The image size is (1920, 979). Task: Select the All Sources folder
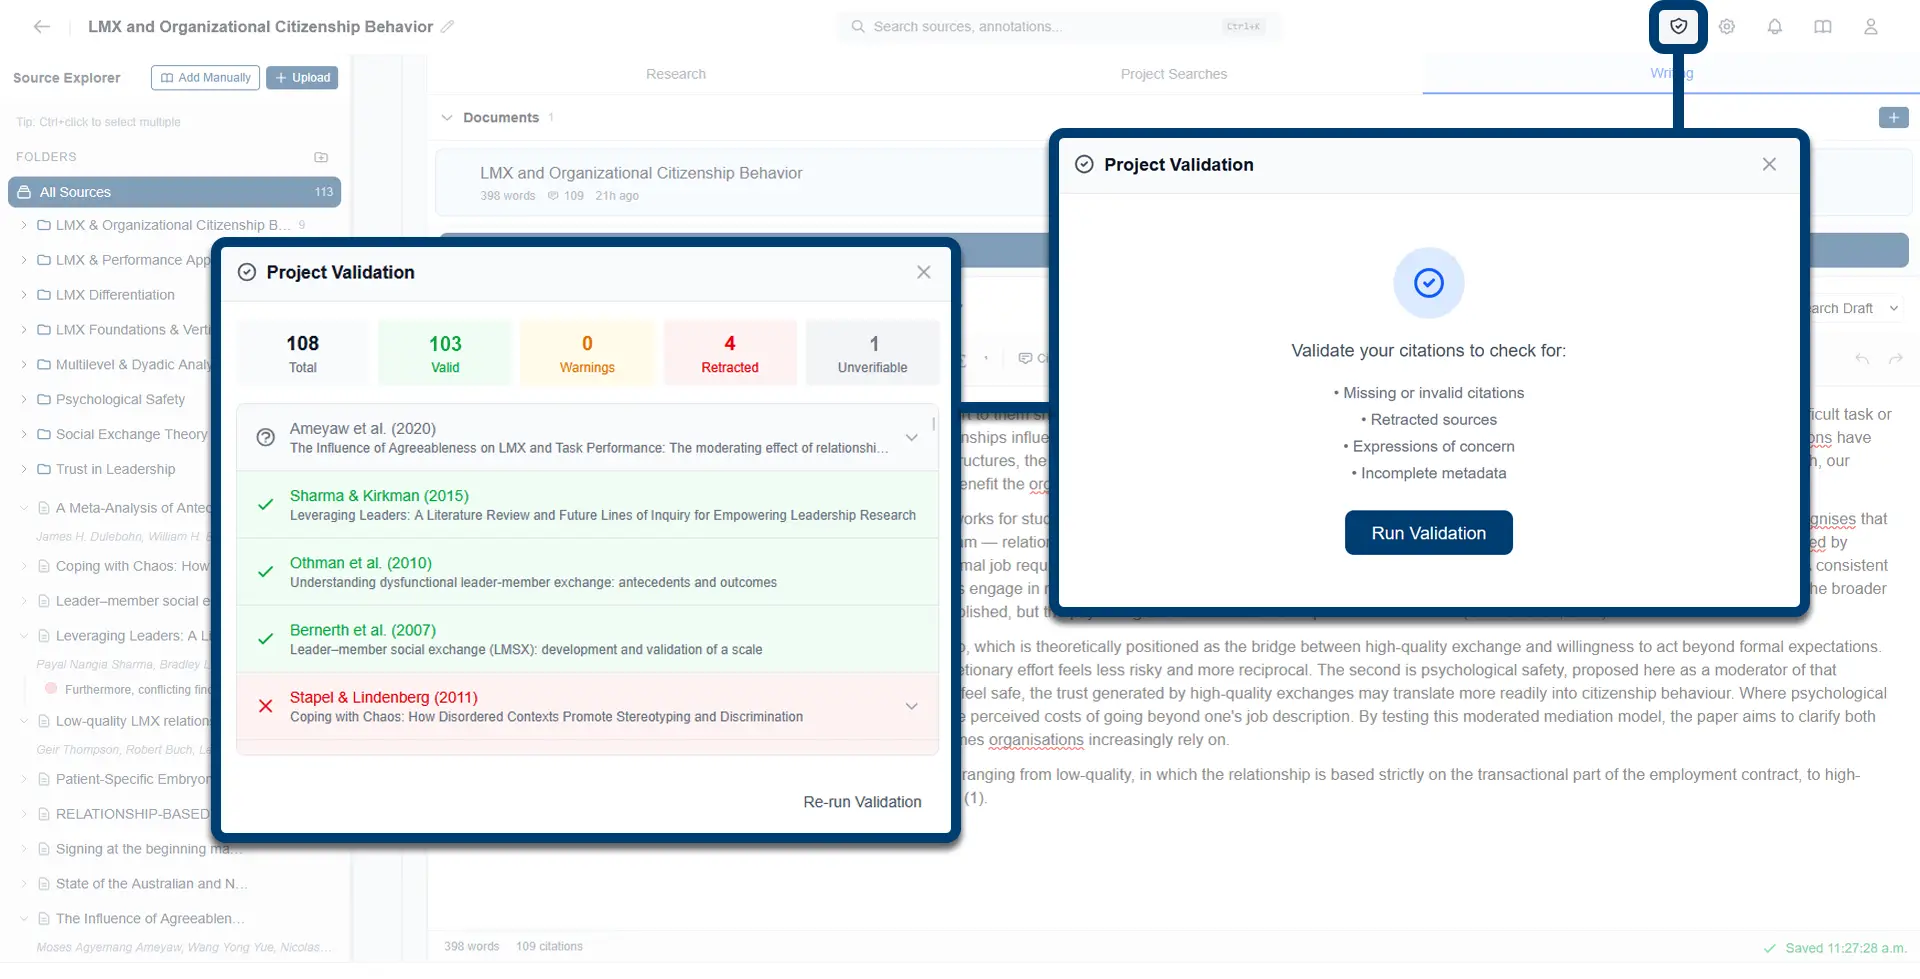174,192
